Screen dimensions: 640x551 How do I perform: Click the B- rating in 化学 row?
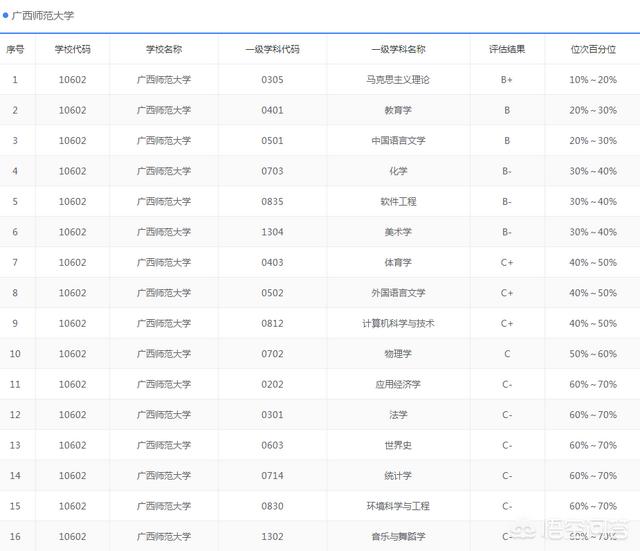click(507, 171)
